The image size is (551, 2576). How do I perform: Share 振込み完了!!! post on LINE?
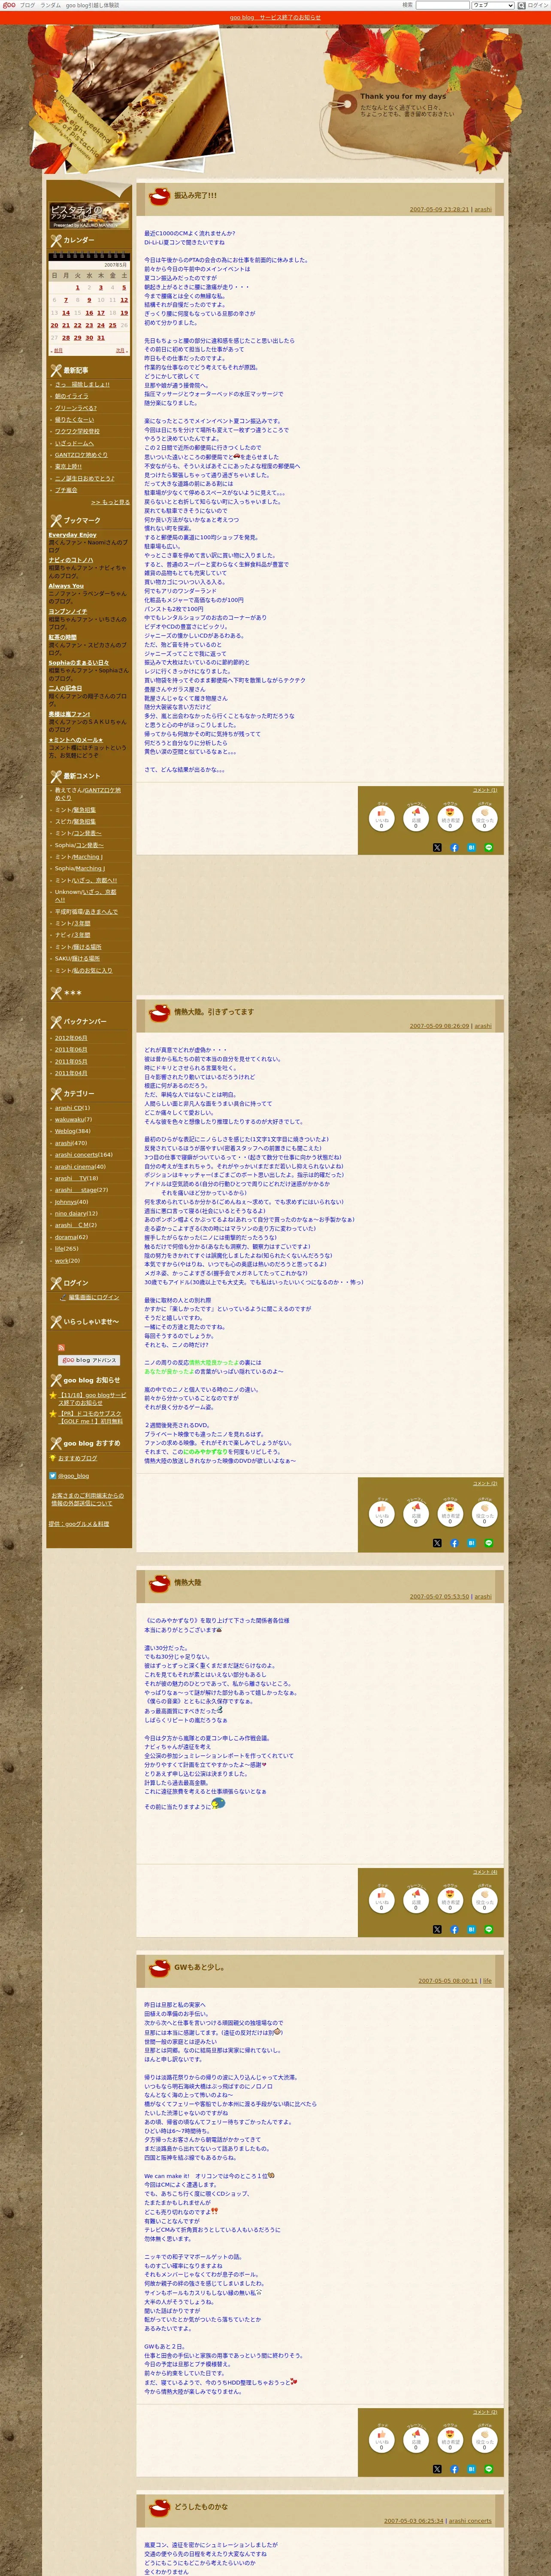(x=489, y=847)
